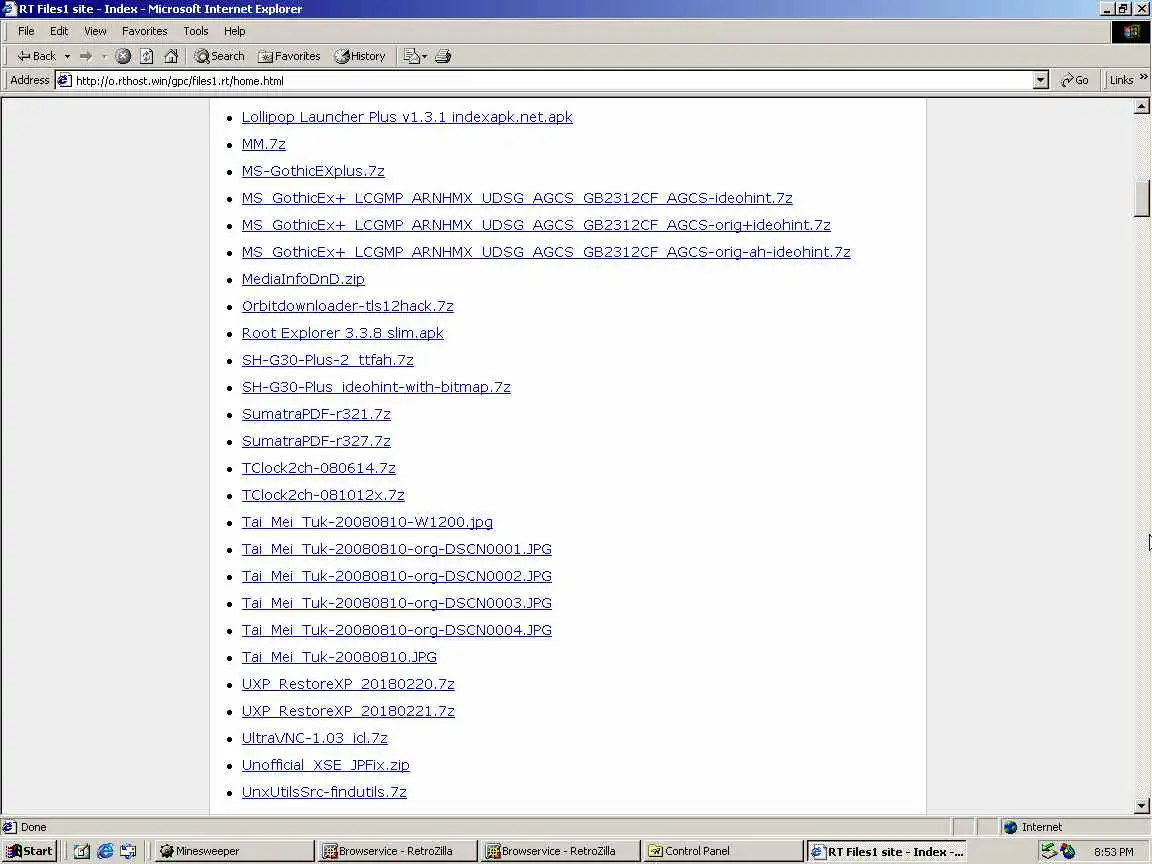Open the Tools menu
This screenshot has width=1152, height=864.
click(195, 31)
